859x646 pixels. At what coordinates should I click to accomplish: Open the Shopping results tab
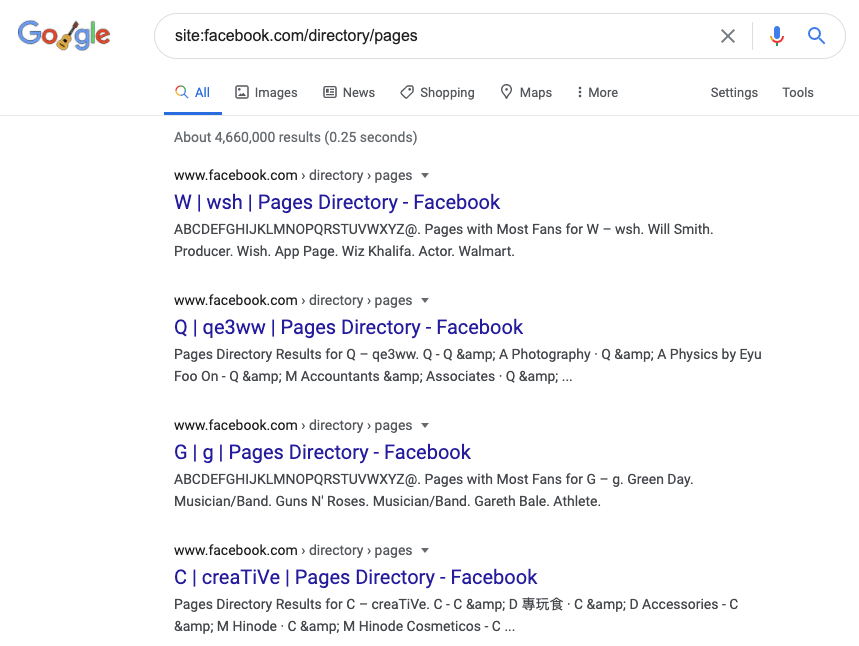coord(437,92)
